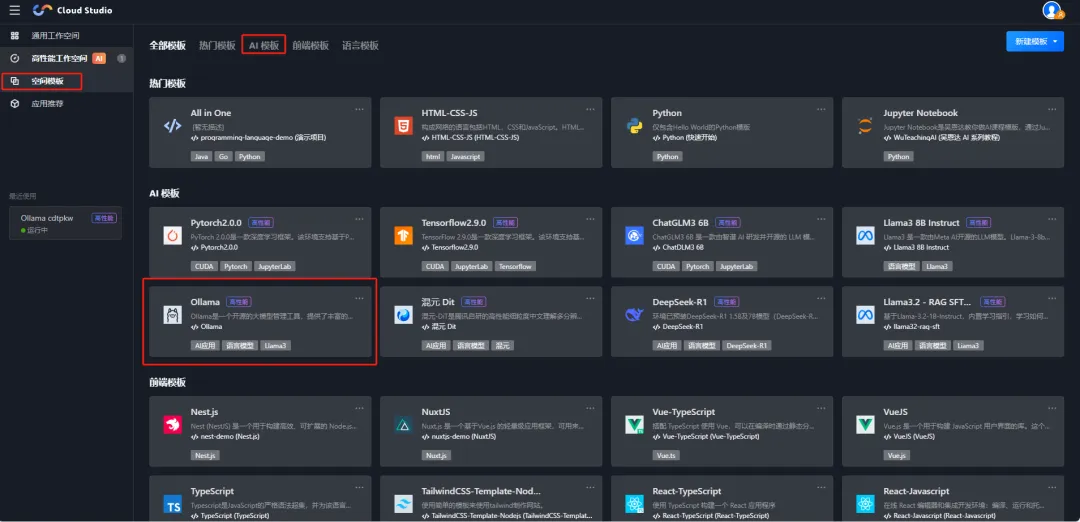
Task: Open 通用工作空间 in sidebar
Action: [x=66, y=35]
